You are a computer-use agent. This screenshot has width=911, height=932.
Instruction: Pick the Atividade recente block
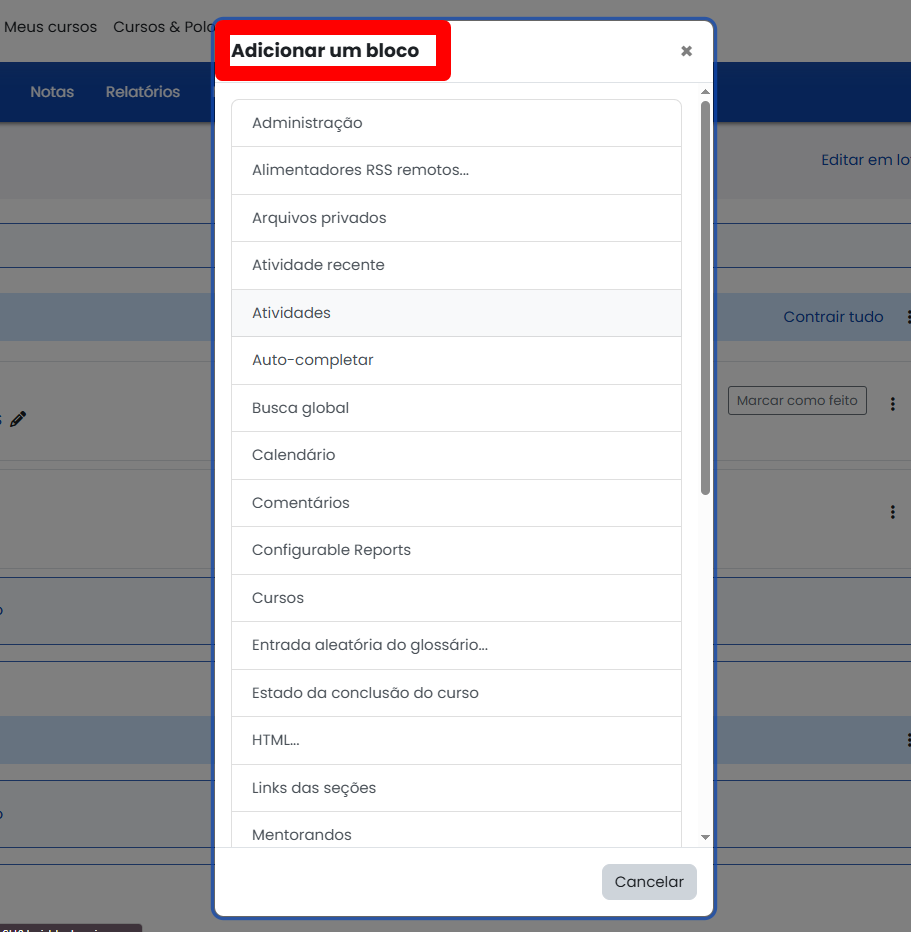[x=318, y=265]
